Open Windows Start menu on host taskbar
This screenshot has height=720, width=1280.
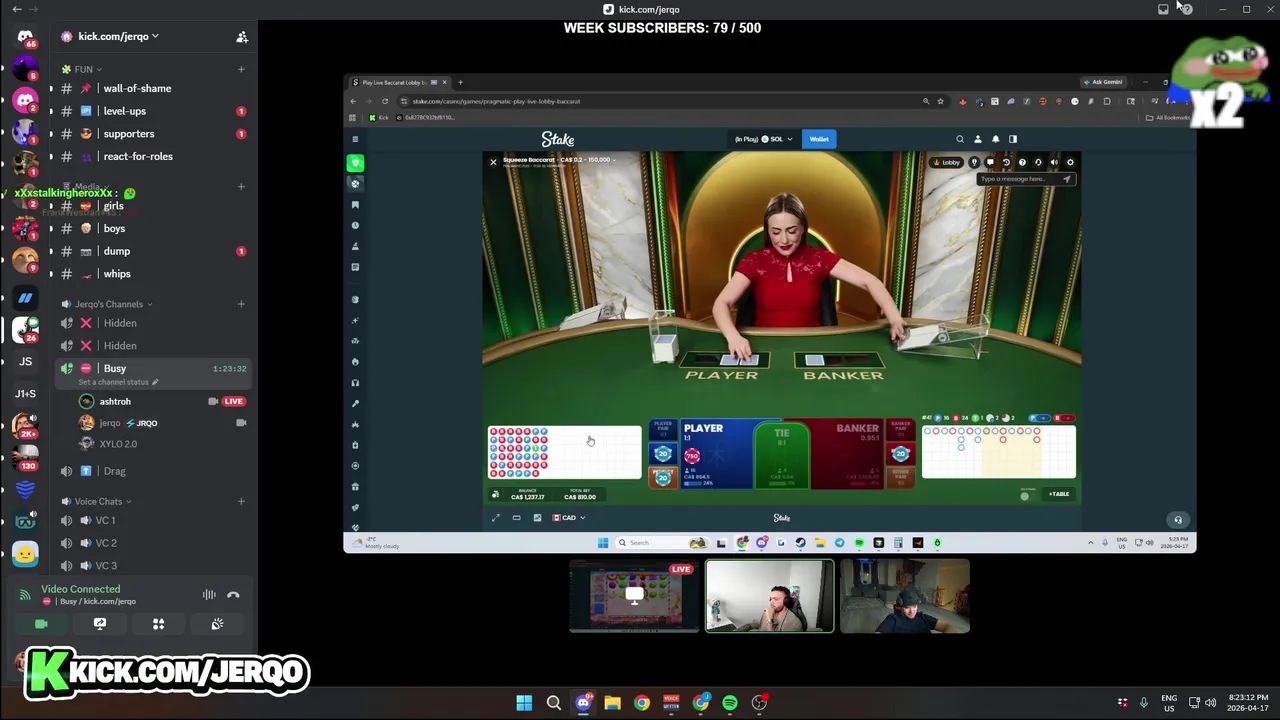click(x=524, y=703)
